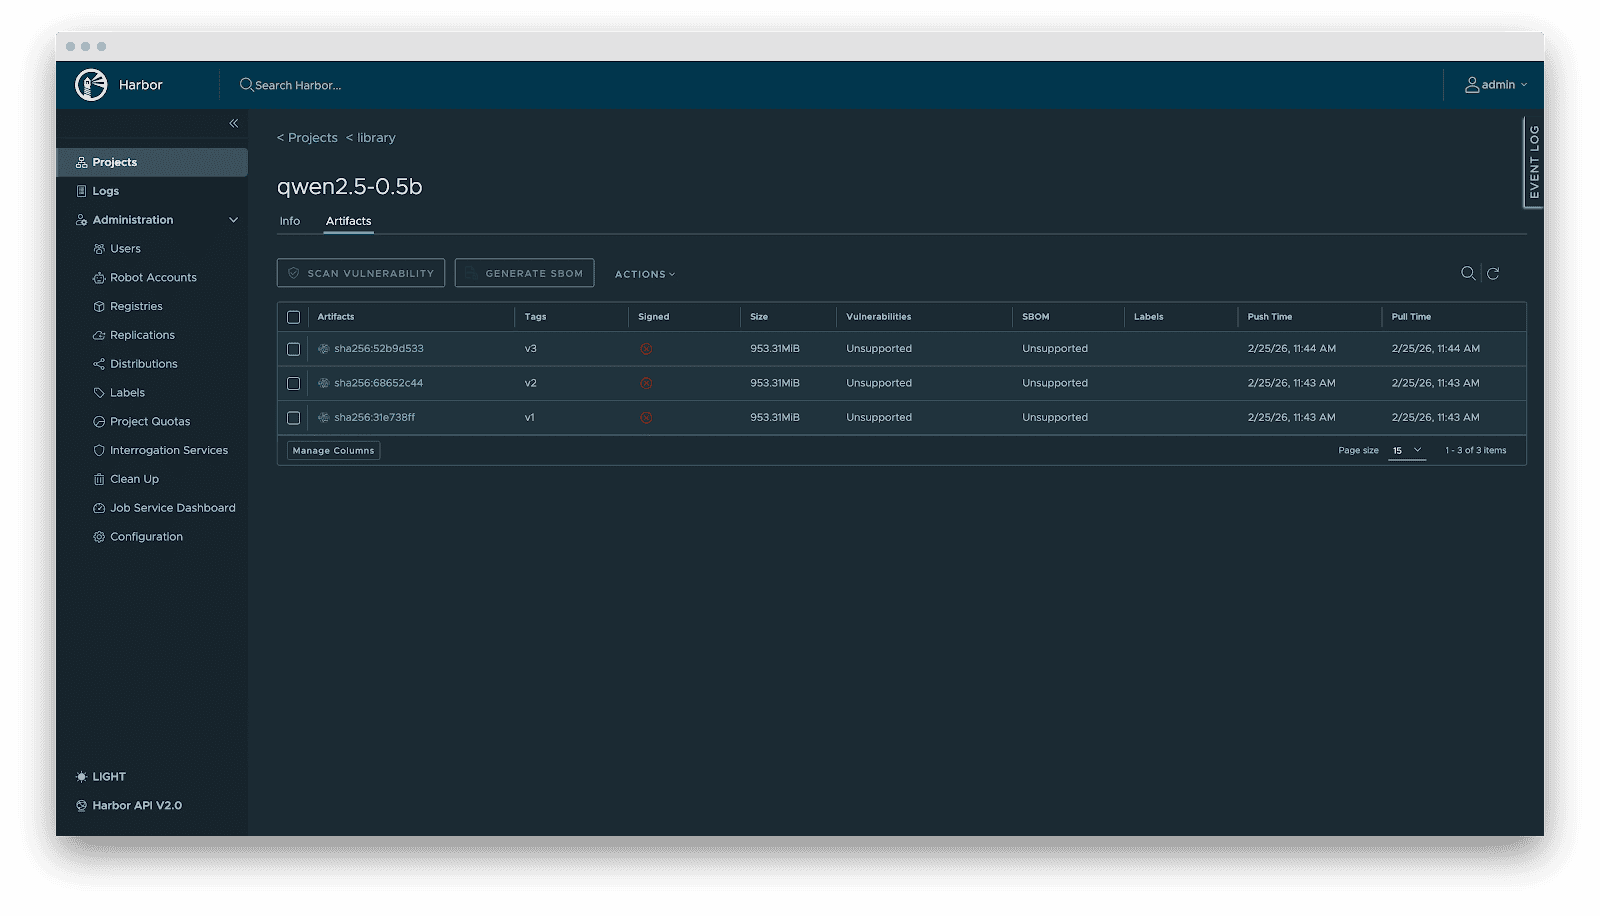The width and height of the screenshot is (1600, 916).
Task: Click the Clean Up trash icon in sidebar
Action: click(x=98, y=479)
